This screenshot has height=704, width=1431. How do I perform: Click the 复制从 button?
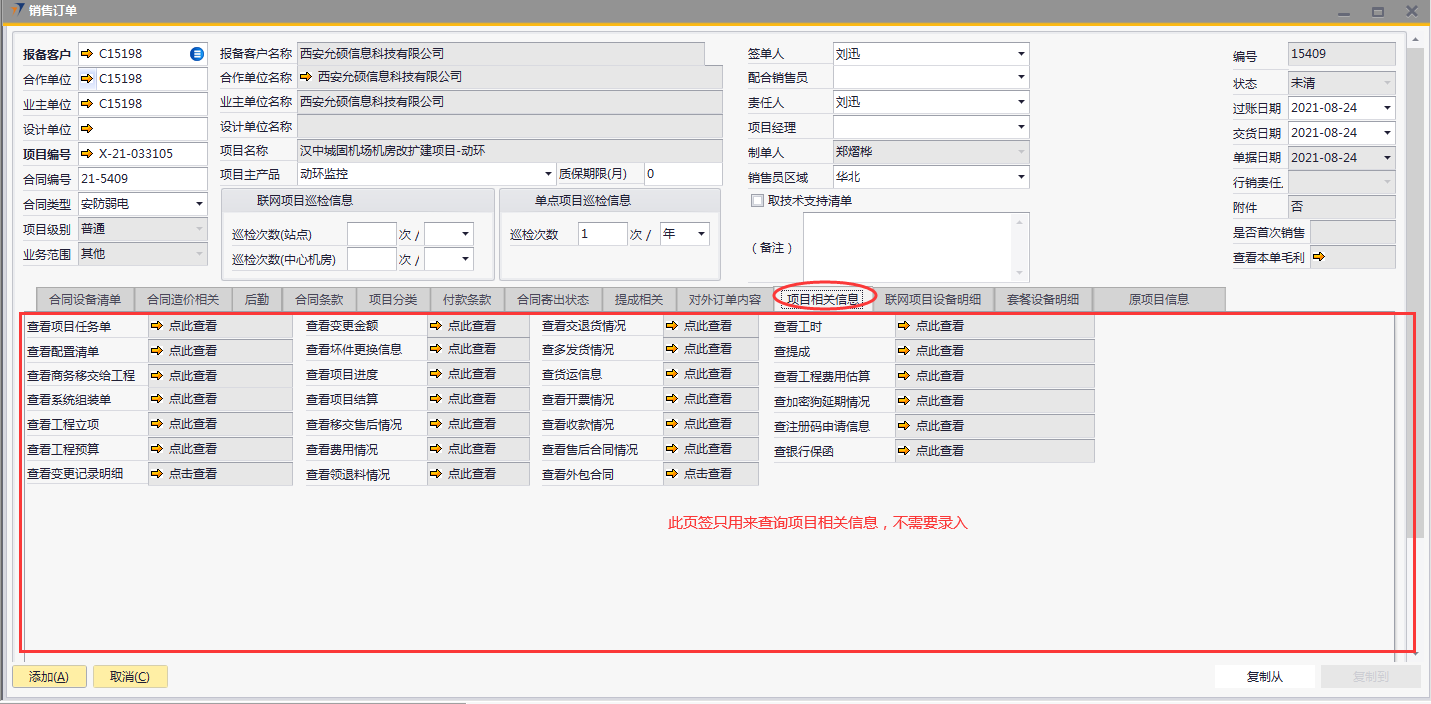click(1264, 677)
